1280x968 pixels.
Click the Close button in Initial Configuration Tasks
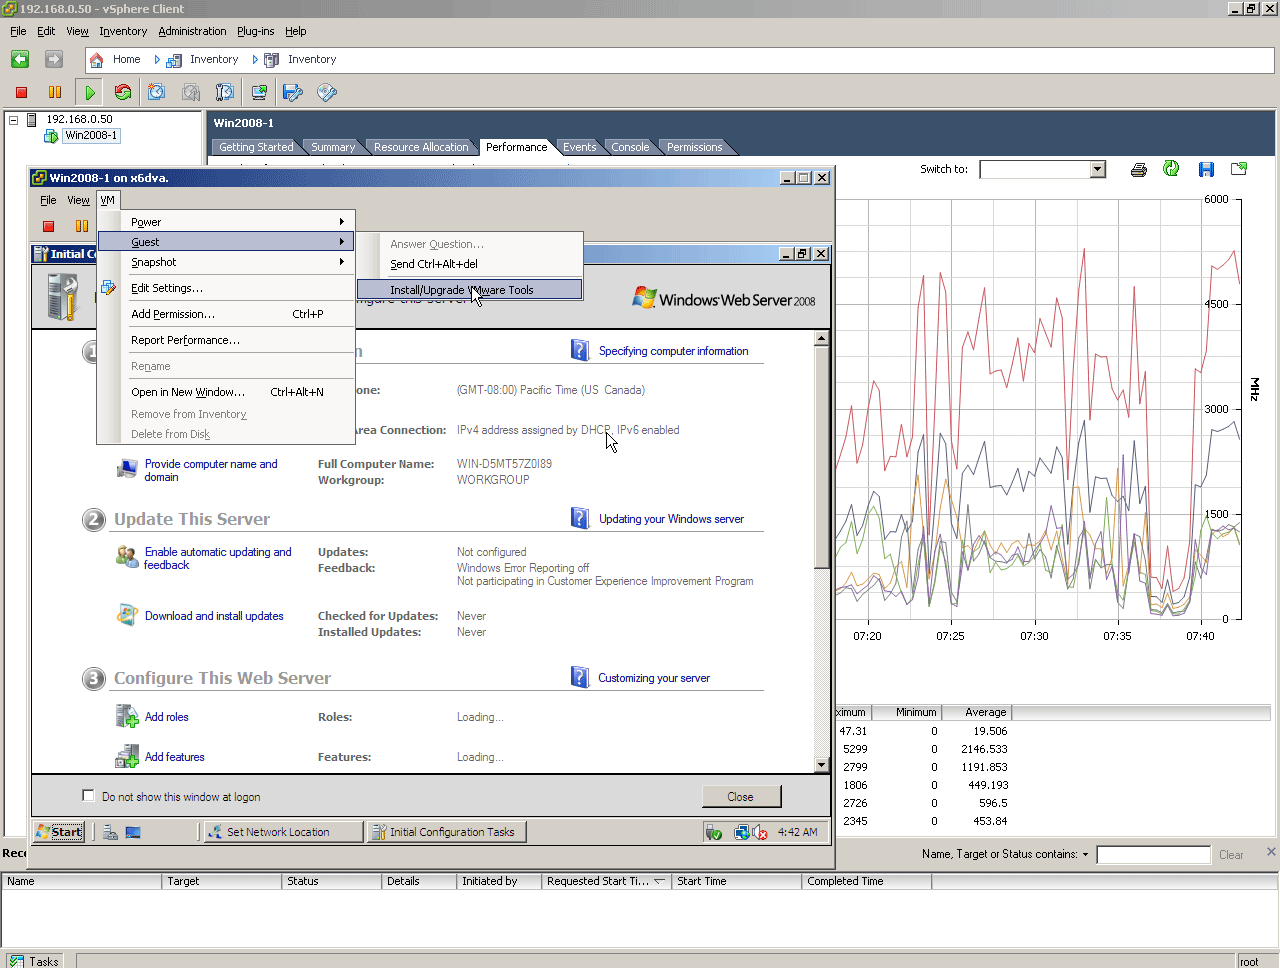click(x=740, y=797)
